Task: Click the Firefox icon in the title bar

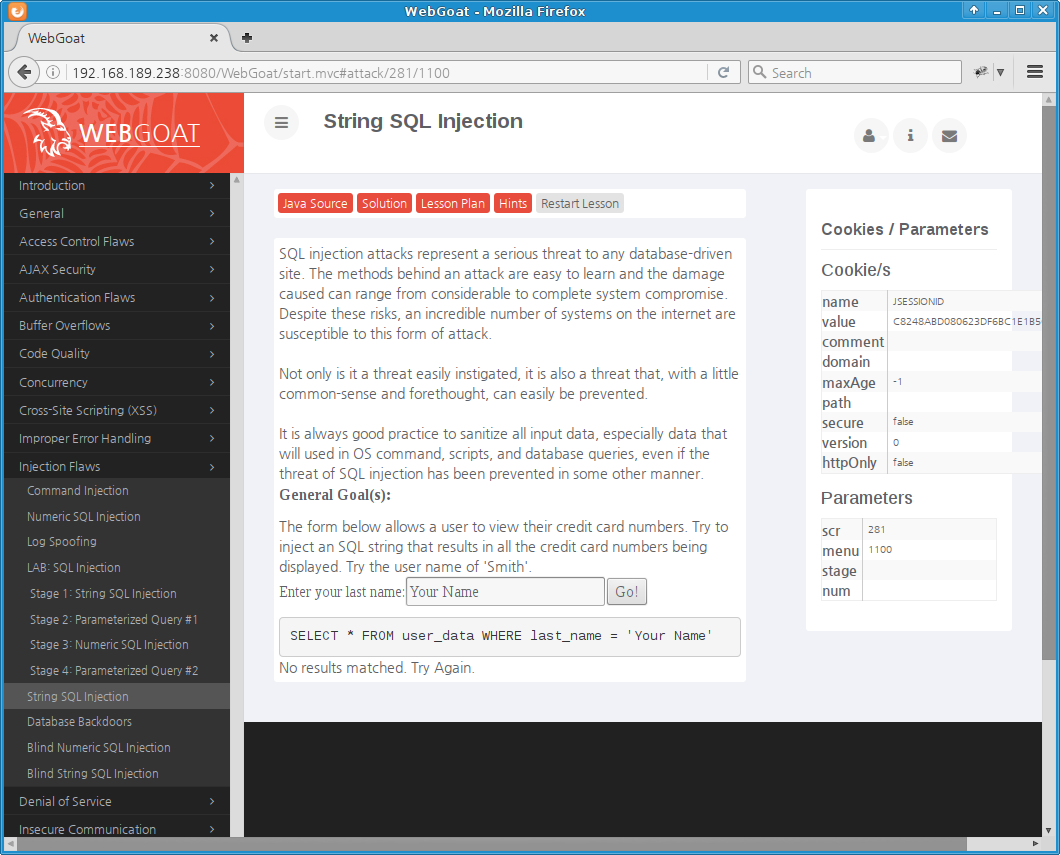Action: tap(17, 11)
